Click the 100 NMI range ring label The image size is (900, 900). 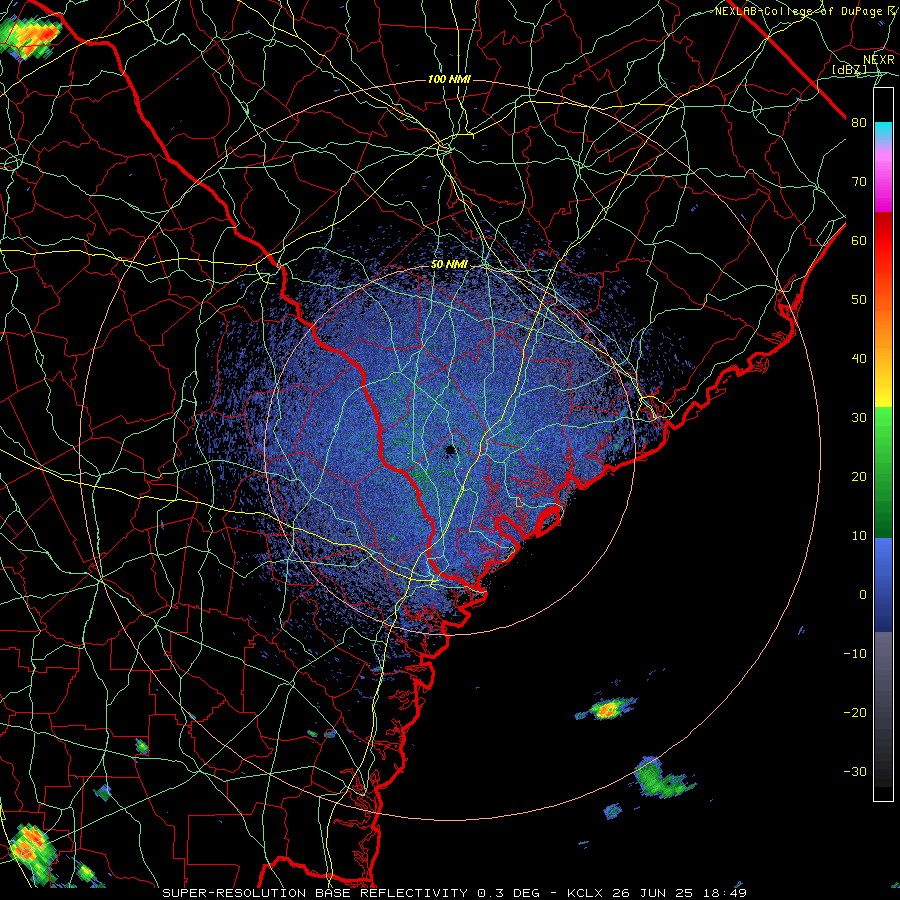pyautogui.click(x=449, y=79)
